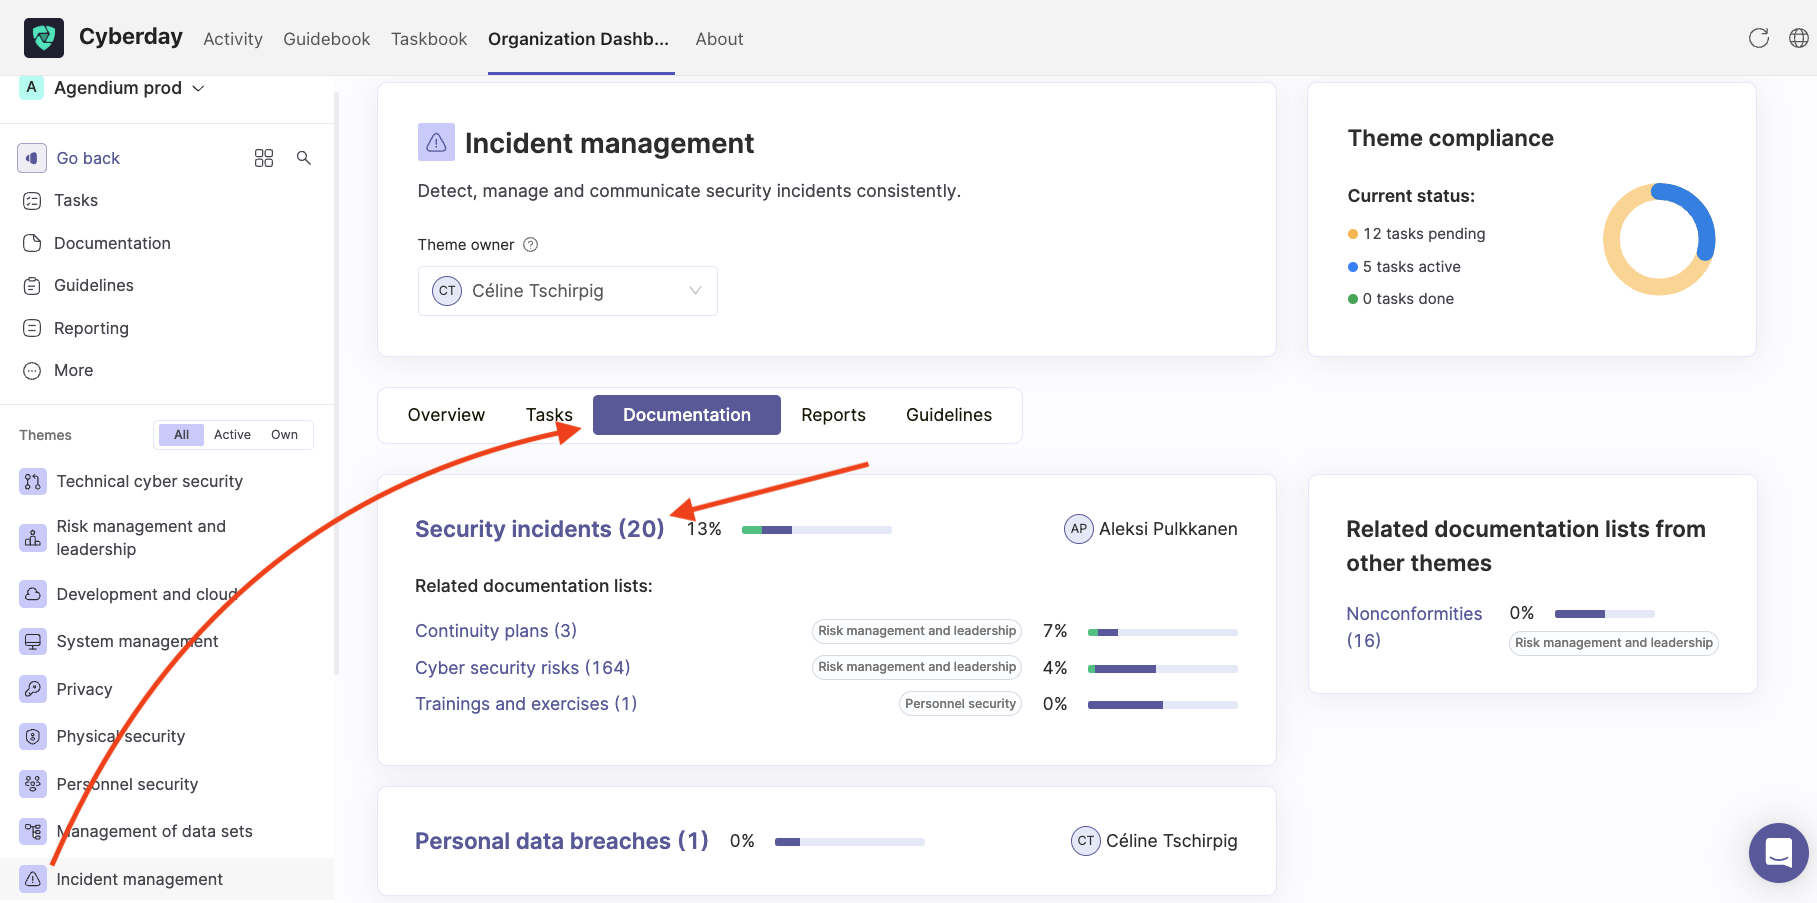The width and height of the screenshot is (1817, 903).
Task: Click the Reporting icon in sidebar
Action: (x=32, y=328)
